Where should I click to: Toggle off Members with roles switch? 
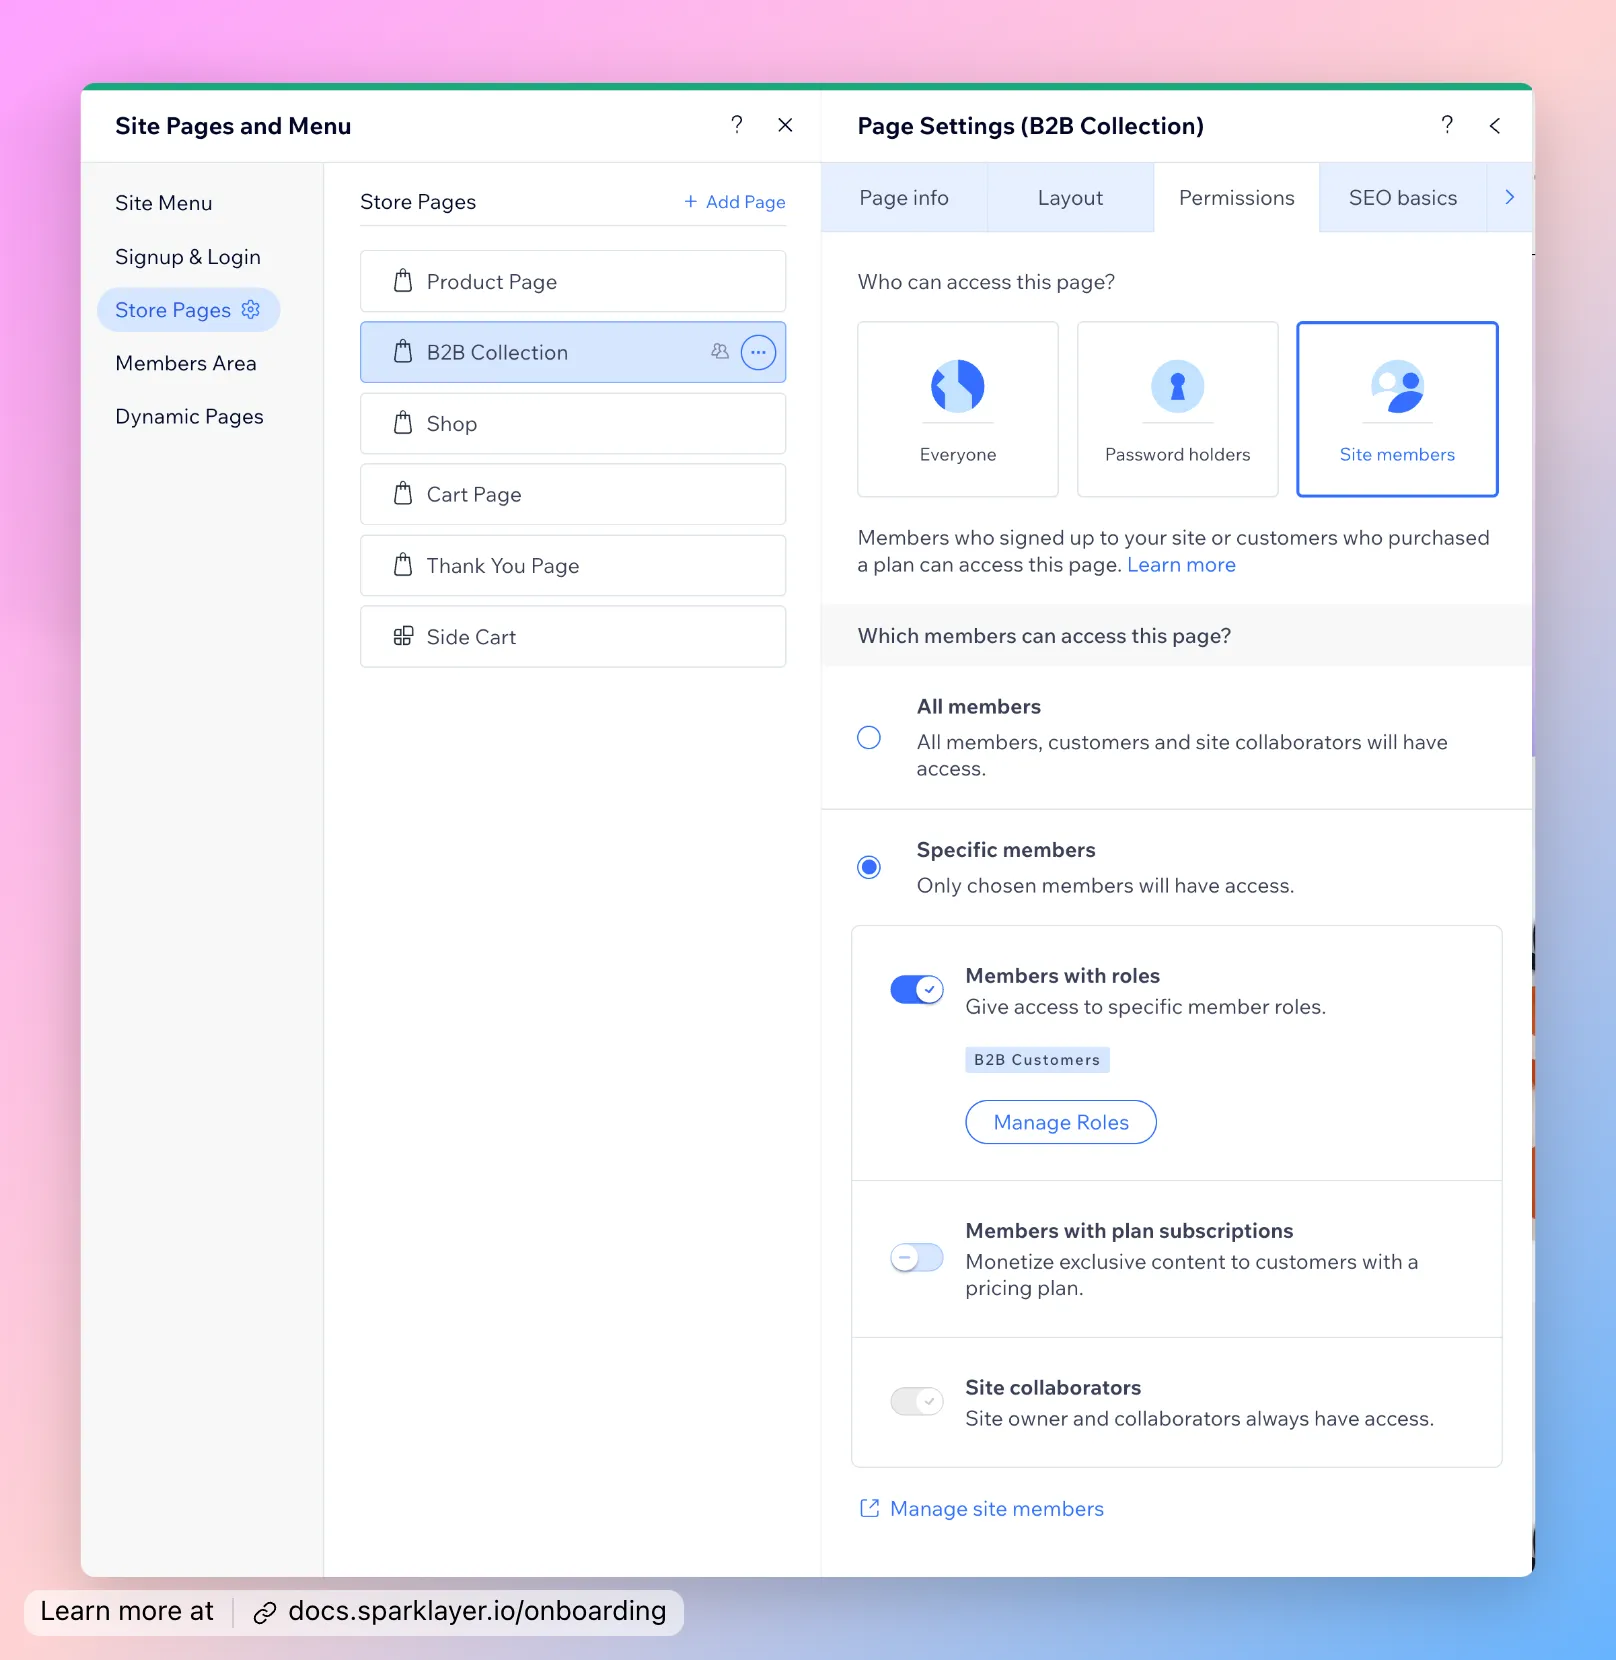917,990
